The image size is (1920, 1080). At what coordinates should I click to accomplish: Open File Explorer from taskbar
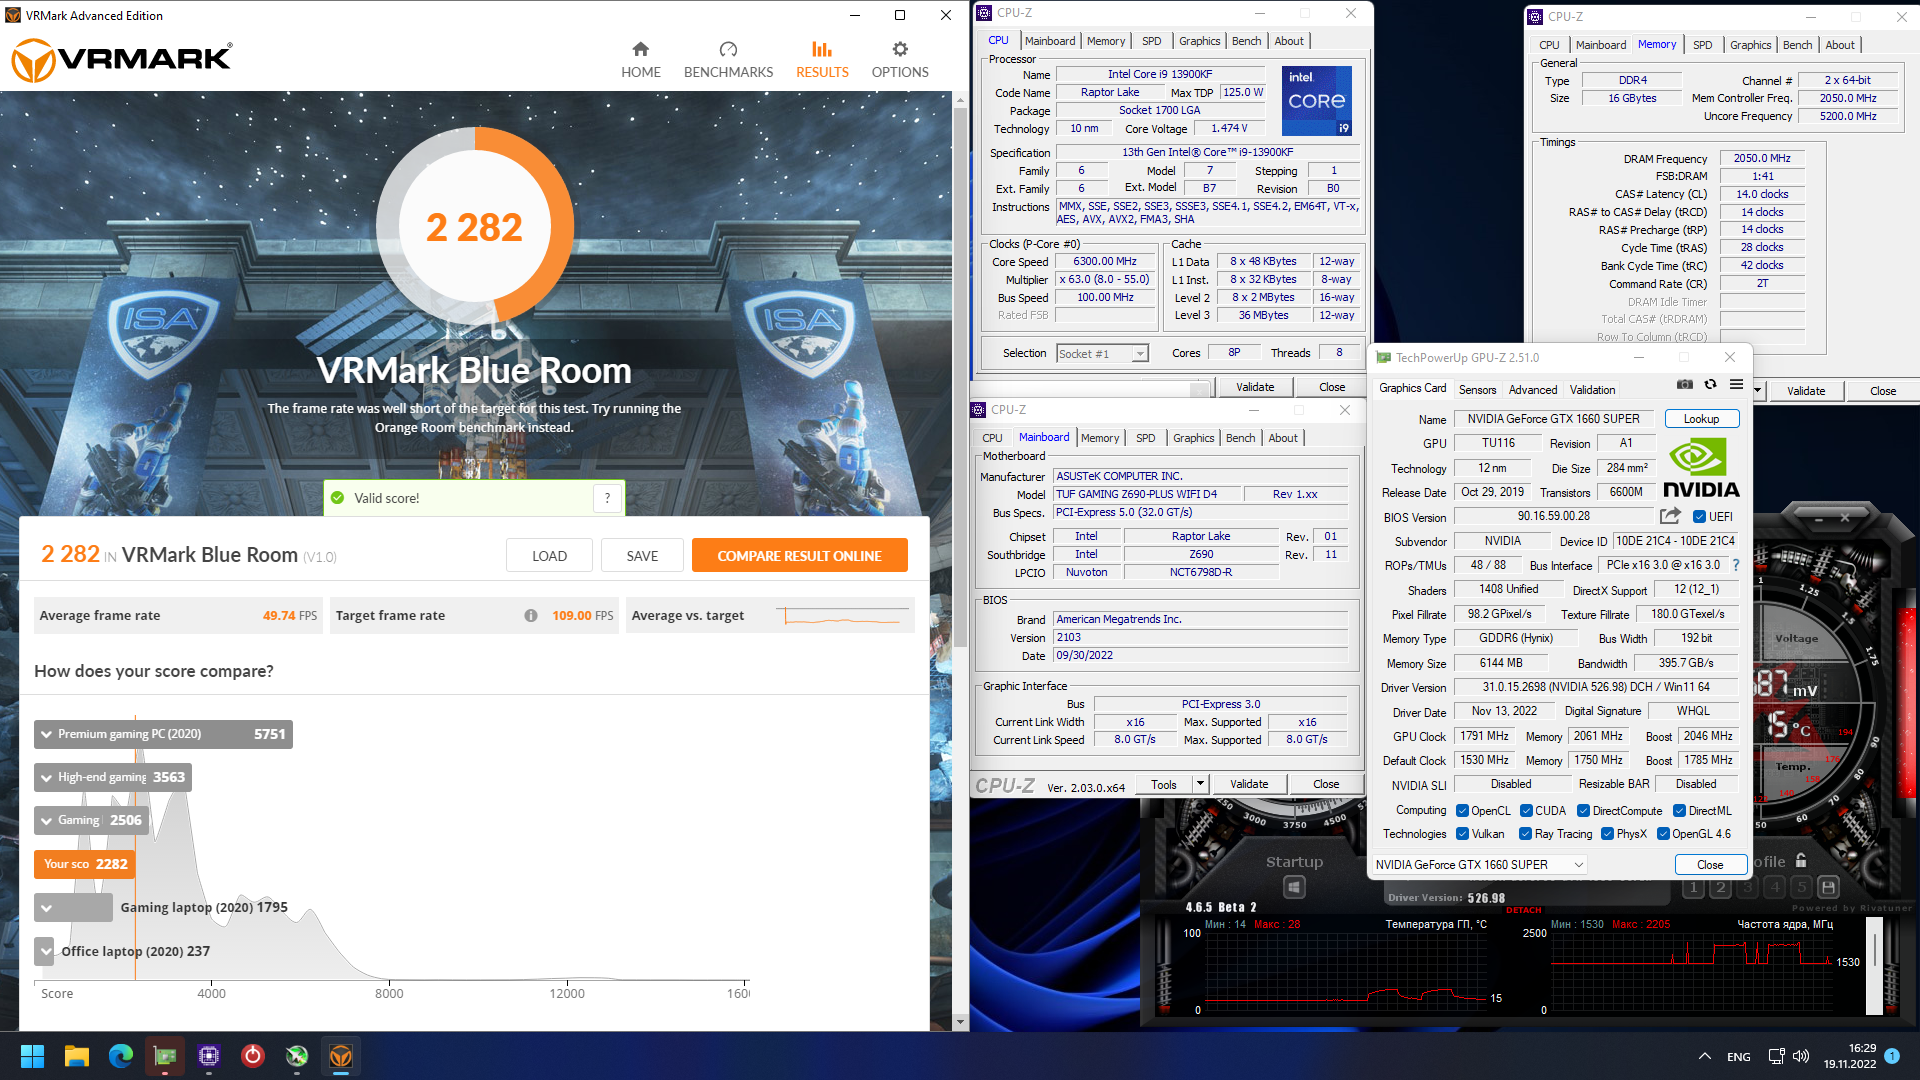coord(77,1056)
